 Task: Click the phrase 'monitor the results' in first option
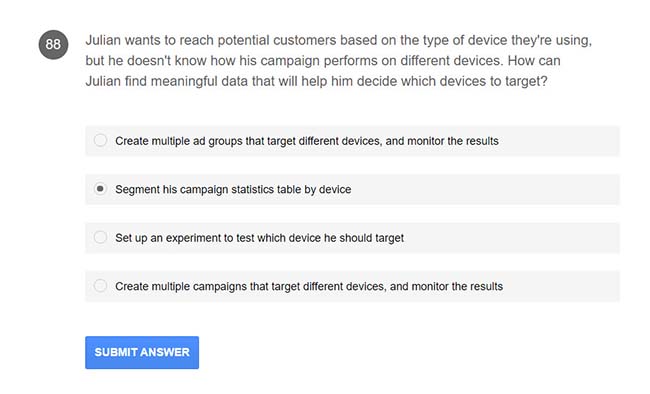(453, 141)
